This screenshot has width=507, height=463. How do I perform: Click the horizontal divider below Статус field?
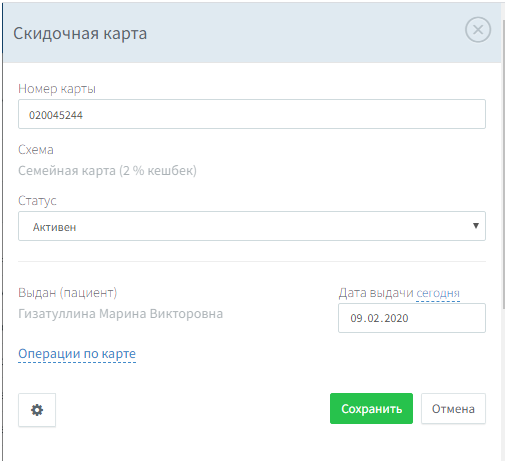click(252, 262)
